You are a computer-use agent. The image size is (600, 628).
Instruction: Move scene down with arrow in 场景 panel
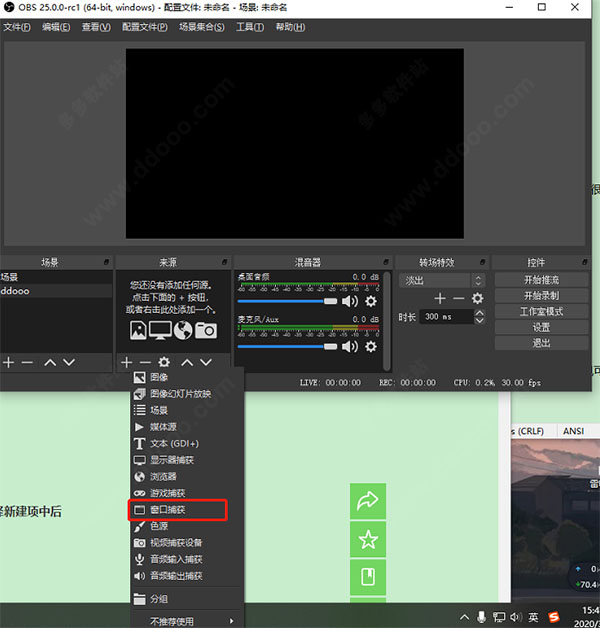point(68,362)
